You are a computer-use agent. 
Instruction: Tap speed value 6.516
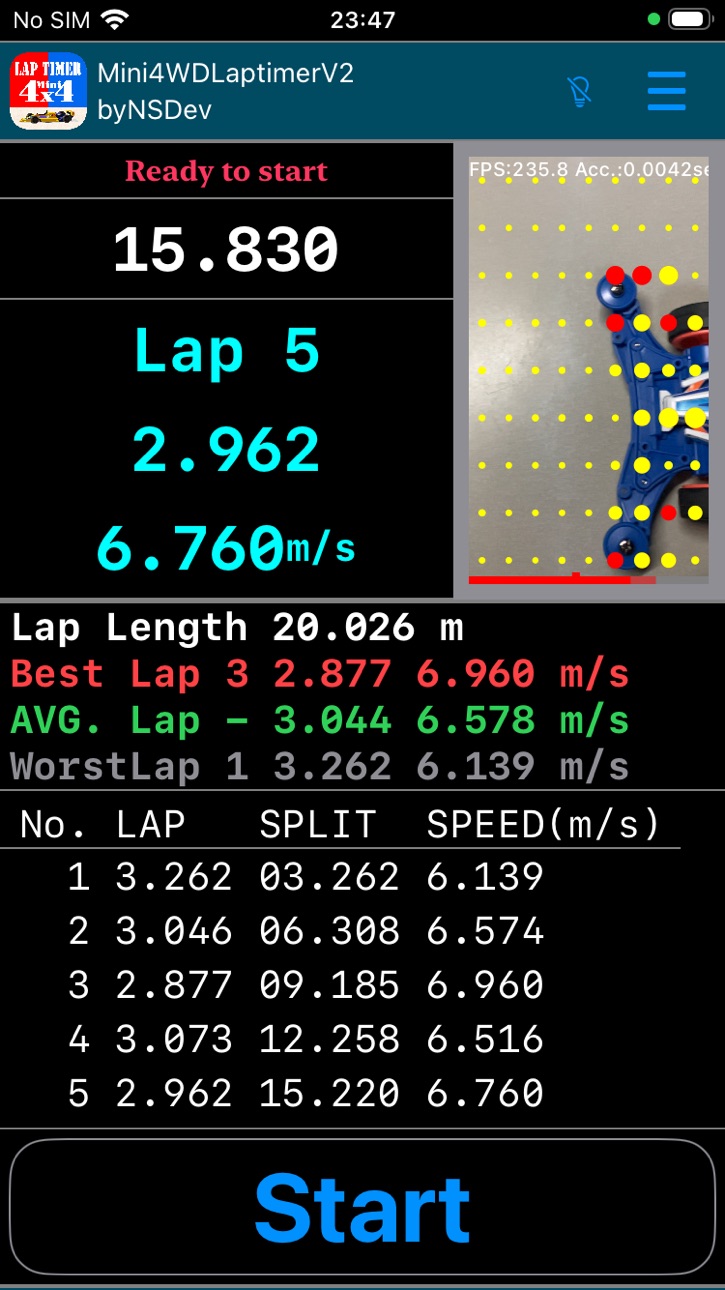(x=485, y=1039)
